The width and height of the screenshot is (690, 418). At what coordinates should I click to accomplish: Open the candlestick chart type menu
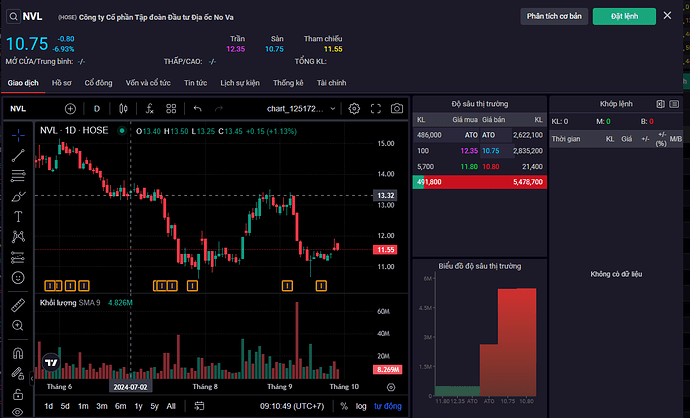point(123,109)
